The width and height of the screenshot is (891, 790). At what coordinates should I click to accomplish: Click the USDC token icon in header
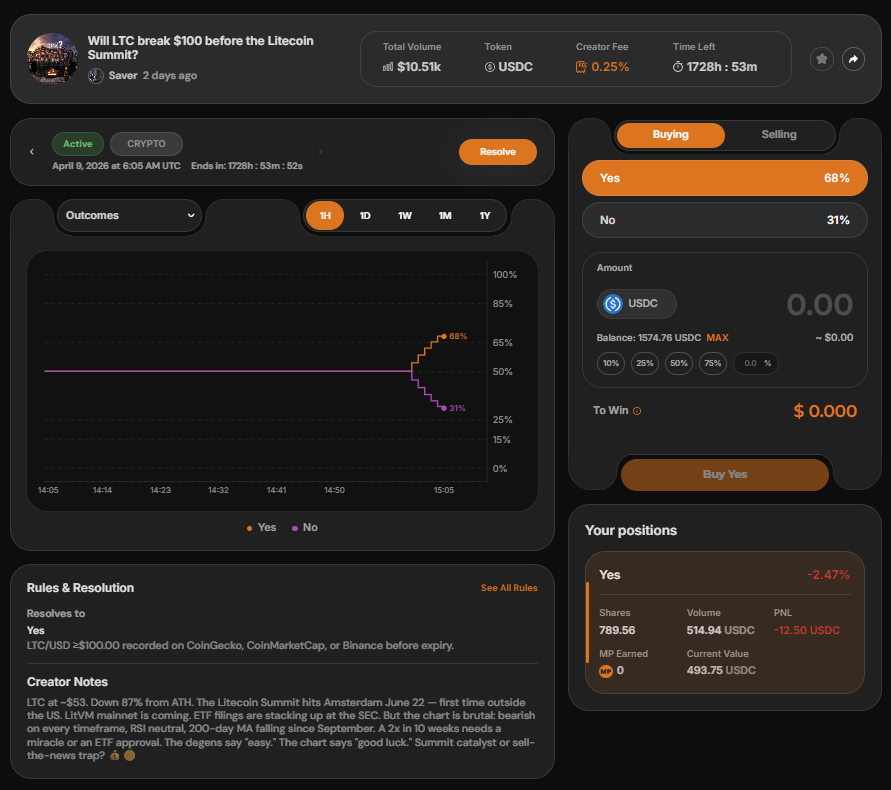(x=490, y=67)
